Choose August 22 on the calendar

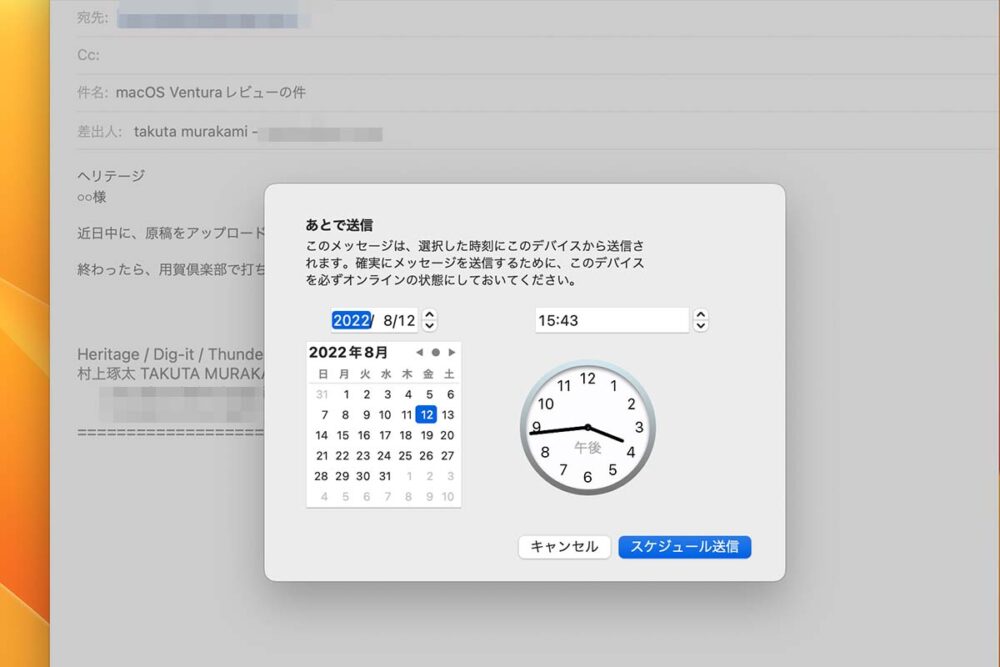coord(344,456)
